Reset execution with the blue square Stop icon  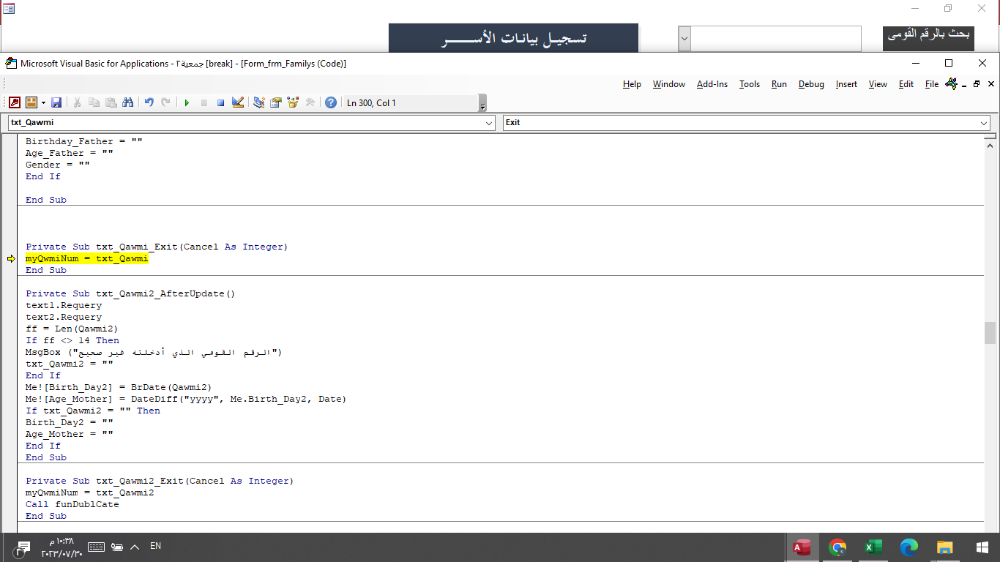tap(220, 103)
